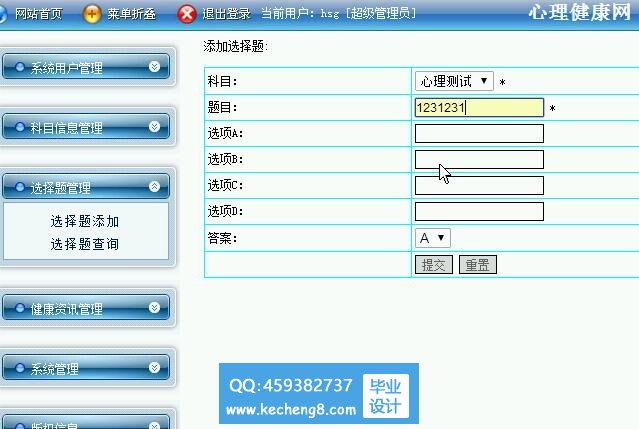Open the 科目 dropdown showing 心理测试
Image resolution: width=639 pixels, height=429 pixels.
[x=454, y=81]
